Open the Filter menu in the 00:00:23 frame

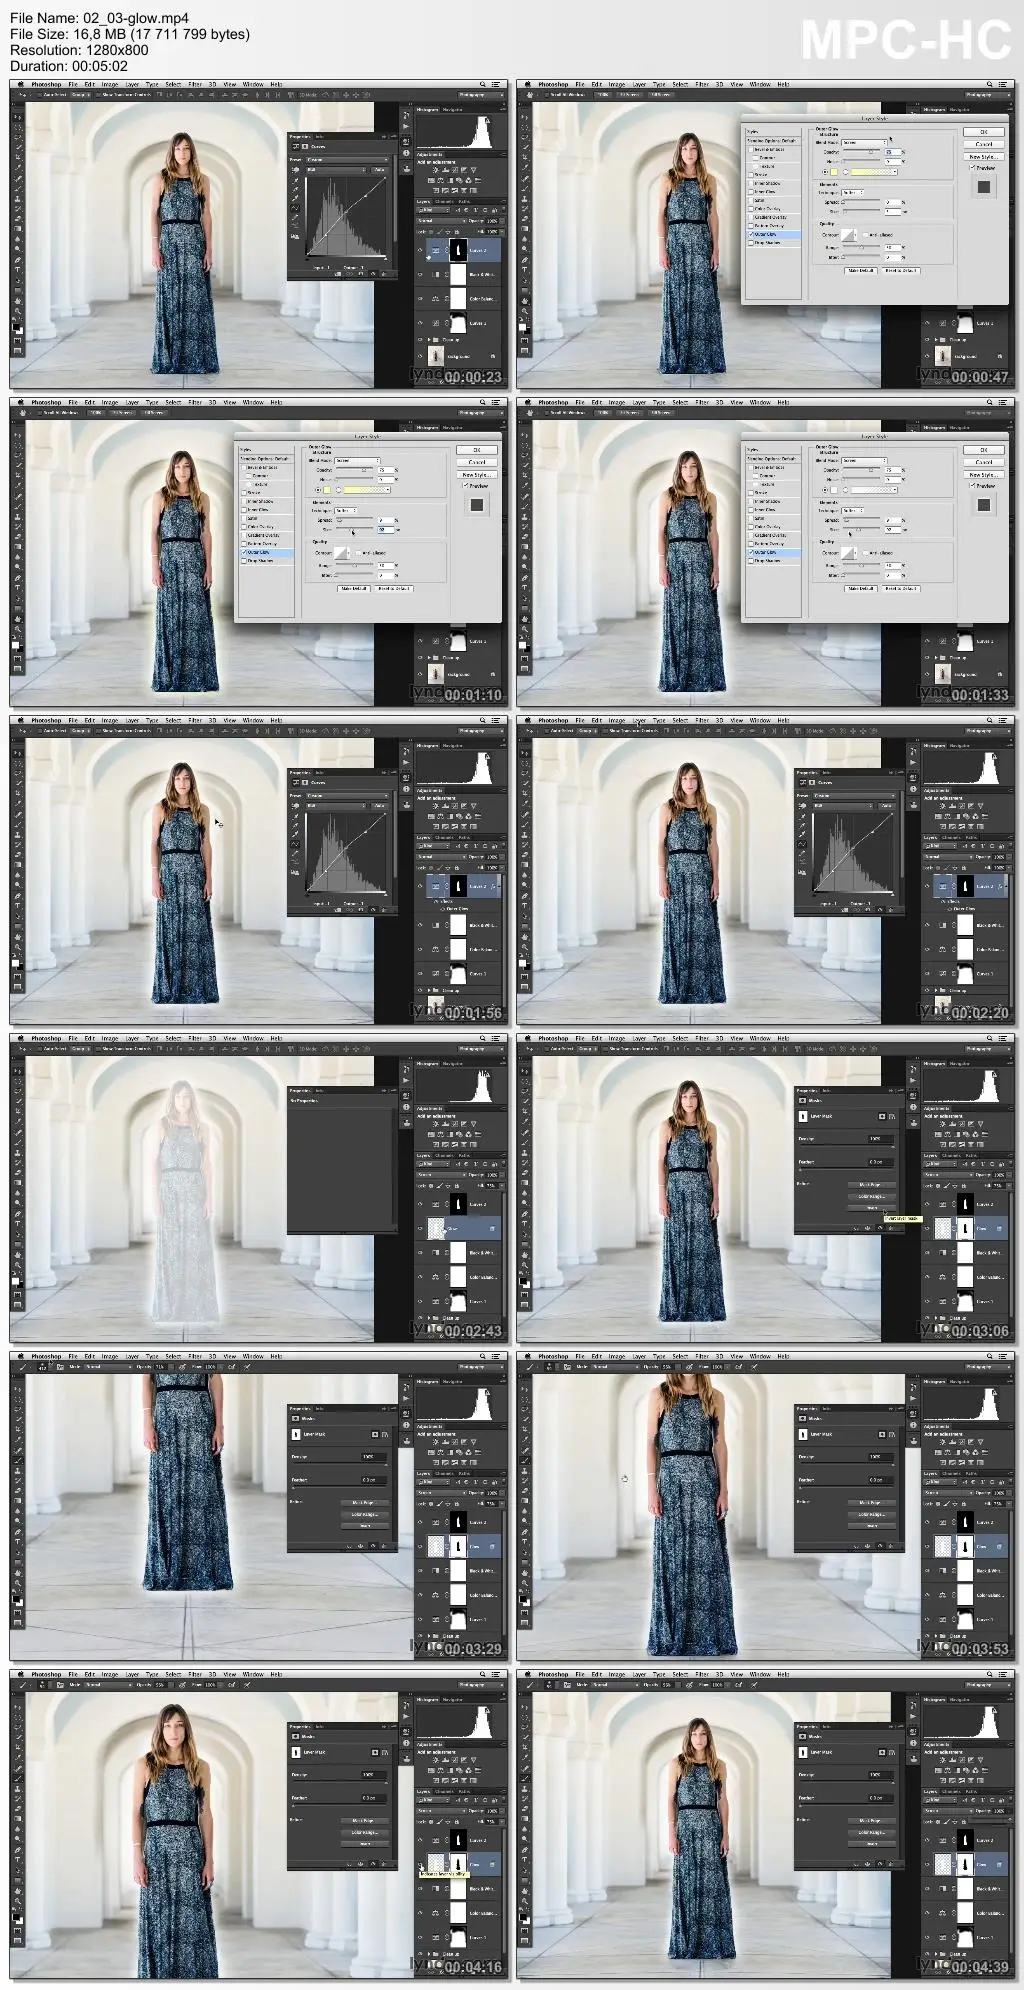point(195,84)
